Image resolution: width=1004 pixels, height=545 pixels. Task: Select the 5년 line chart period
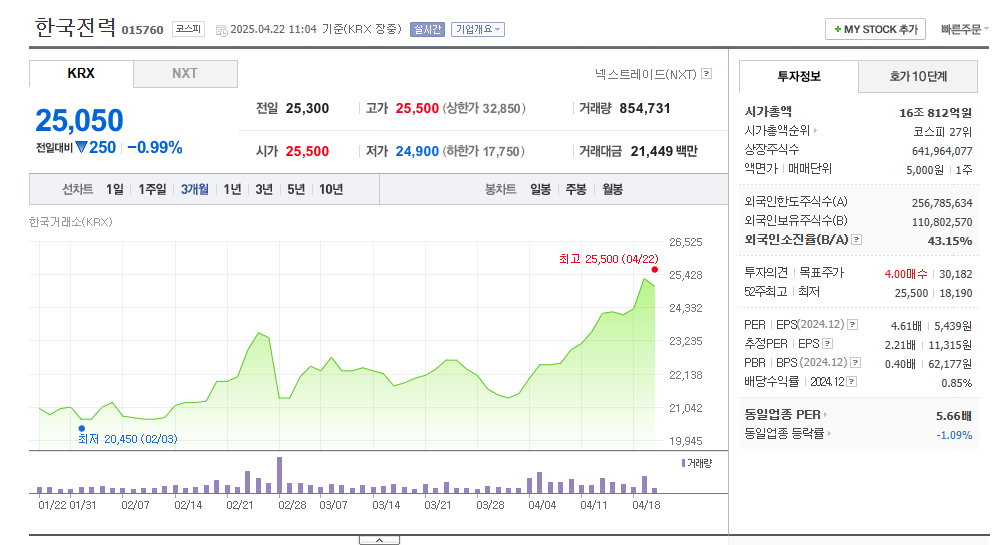(x=296, y=190)
